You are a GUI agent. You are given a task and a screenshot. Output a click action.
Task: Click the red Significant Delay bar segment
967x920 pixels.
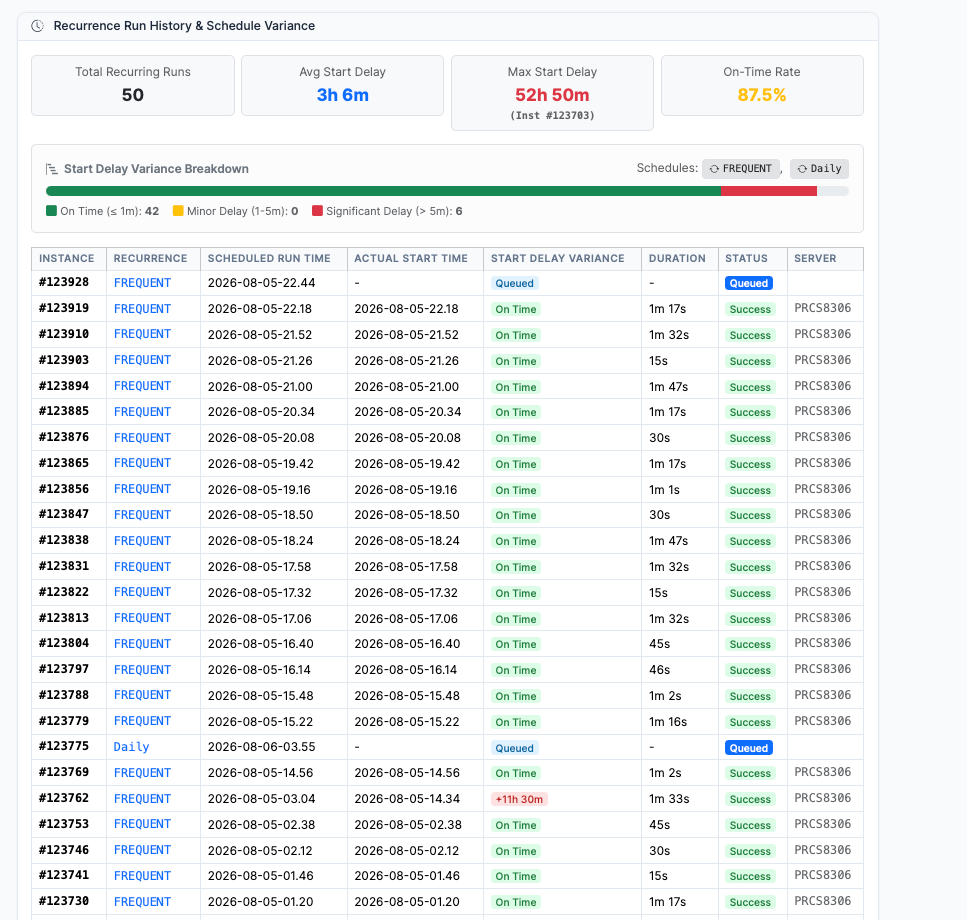tap(769, 191)
